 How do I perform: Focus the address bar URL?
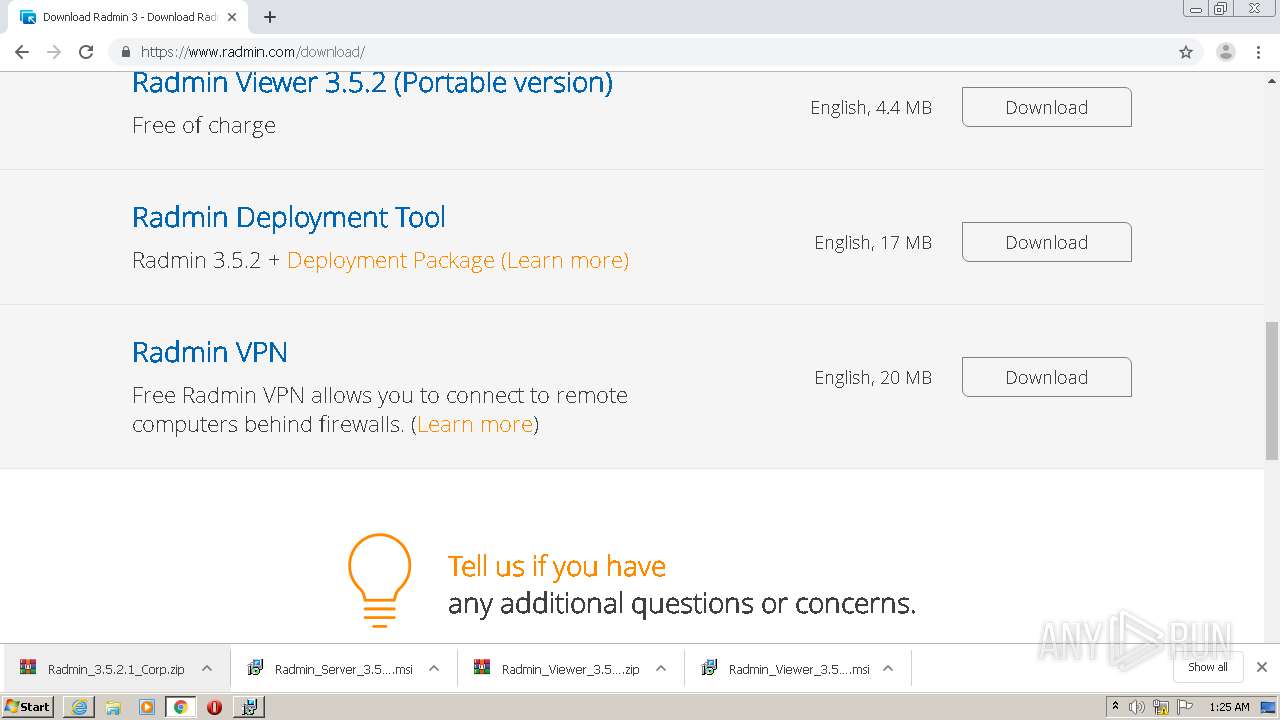point(253,52)
